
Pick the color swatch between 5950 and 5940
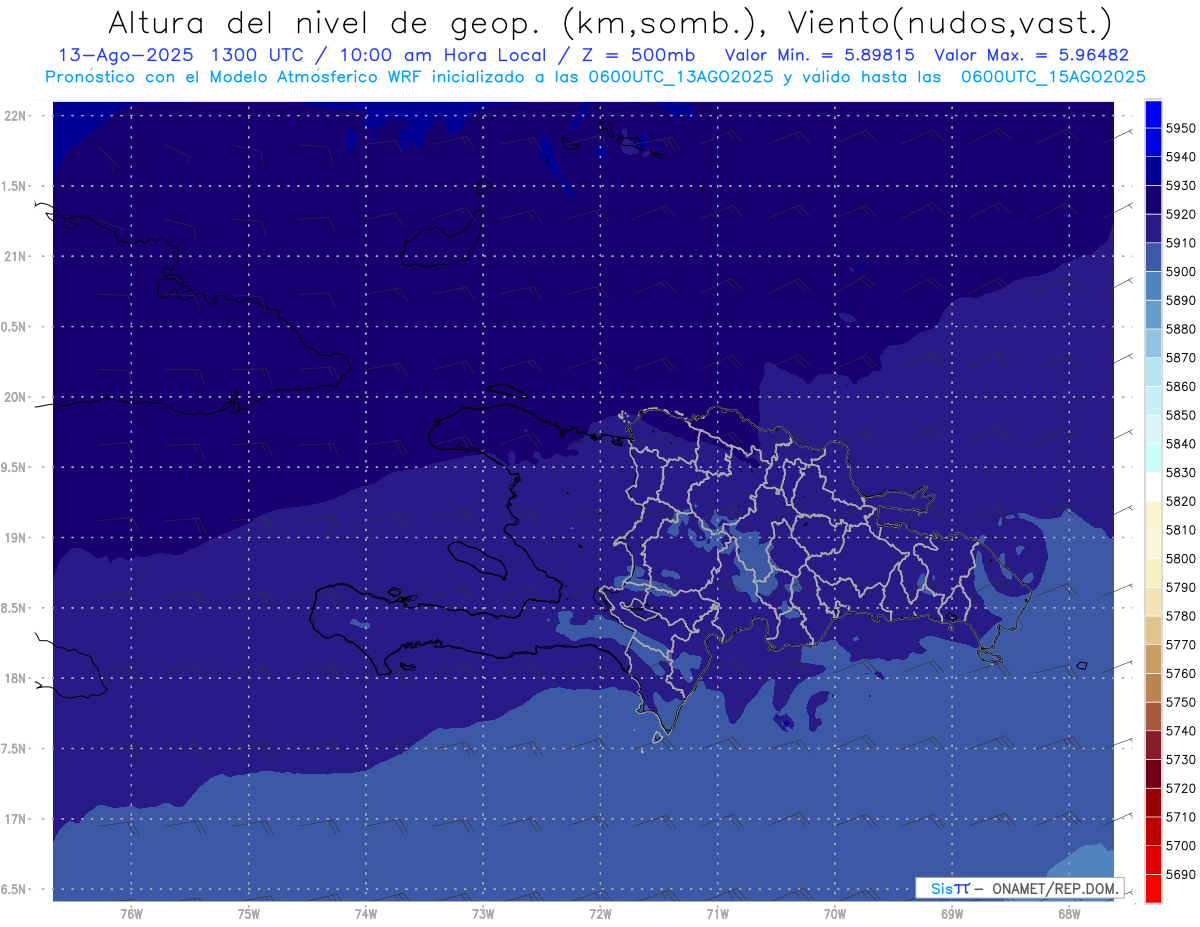point(1152,142)
